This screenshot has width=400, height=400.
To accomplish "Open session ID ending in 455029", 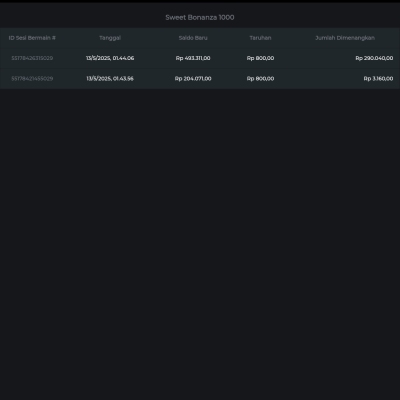I will [32, 79].
